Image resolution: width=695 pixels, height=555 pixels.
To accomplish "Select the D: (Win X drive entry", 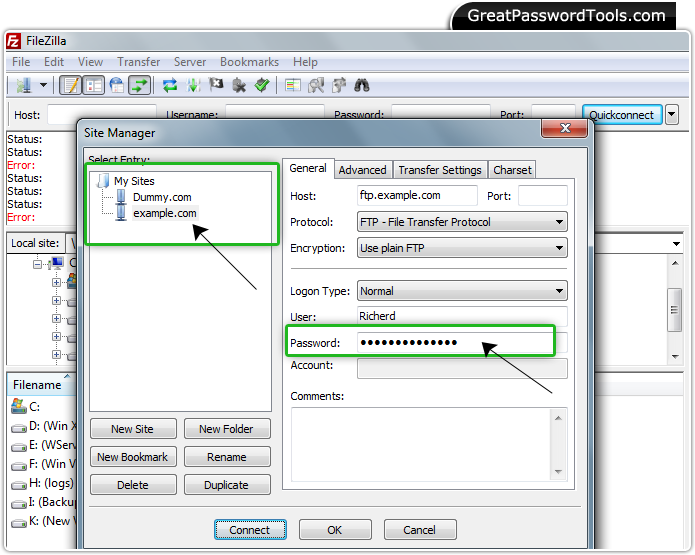I will 43,426.
